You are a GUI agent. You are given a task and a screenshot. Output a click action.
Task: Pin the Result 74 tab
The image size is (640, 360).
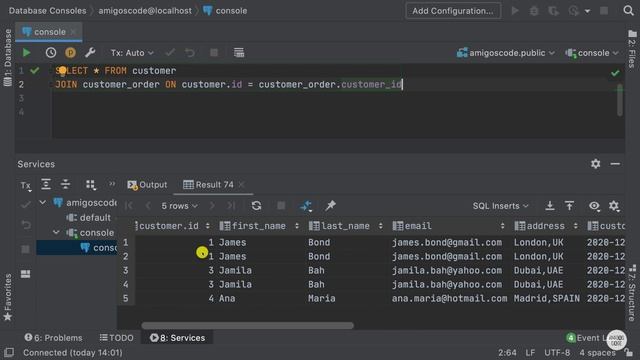coord(330,206)
